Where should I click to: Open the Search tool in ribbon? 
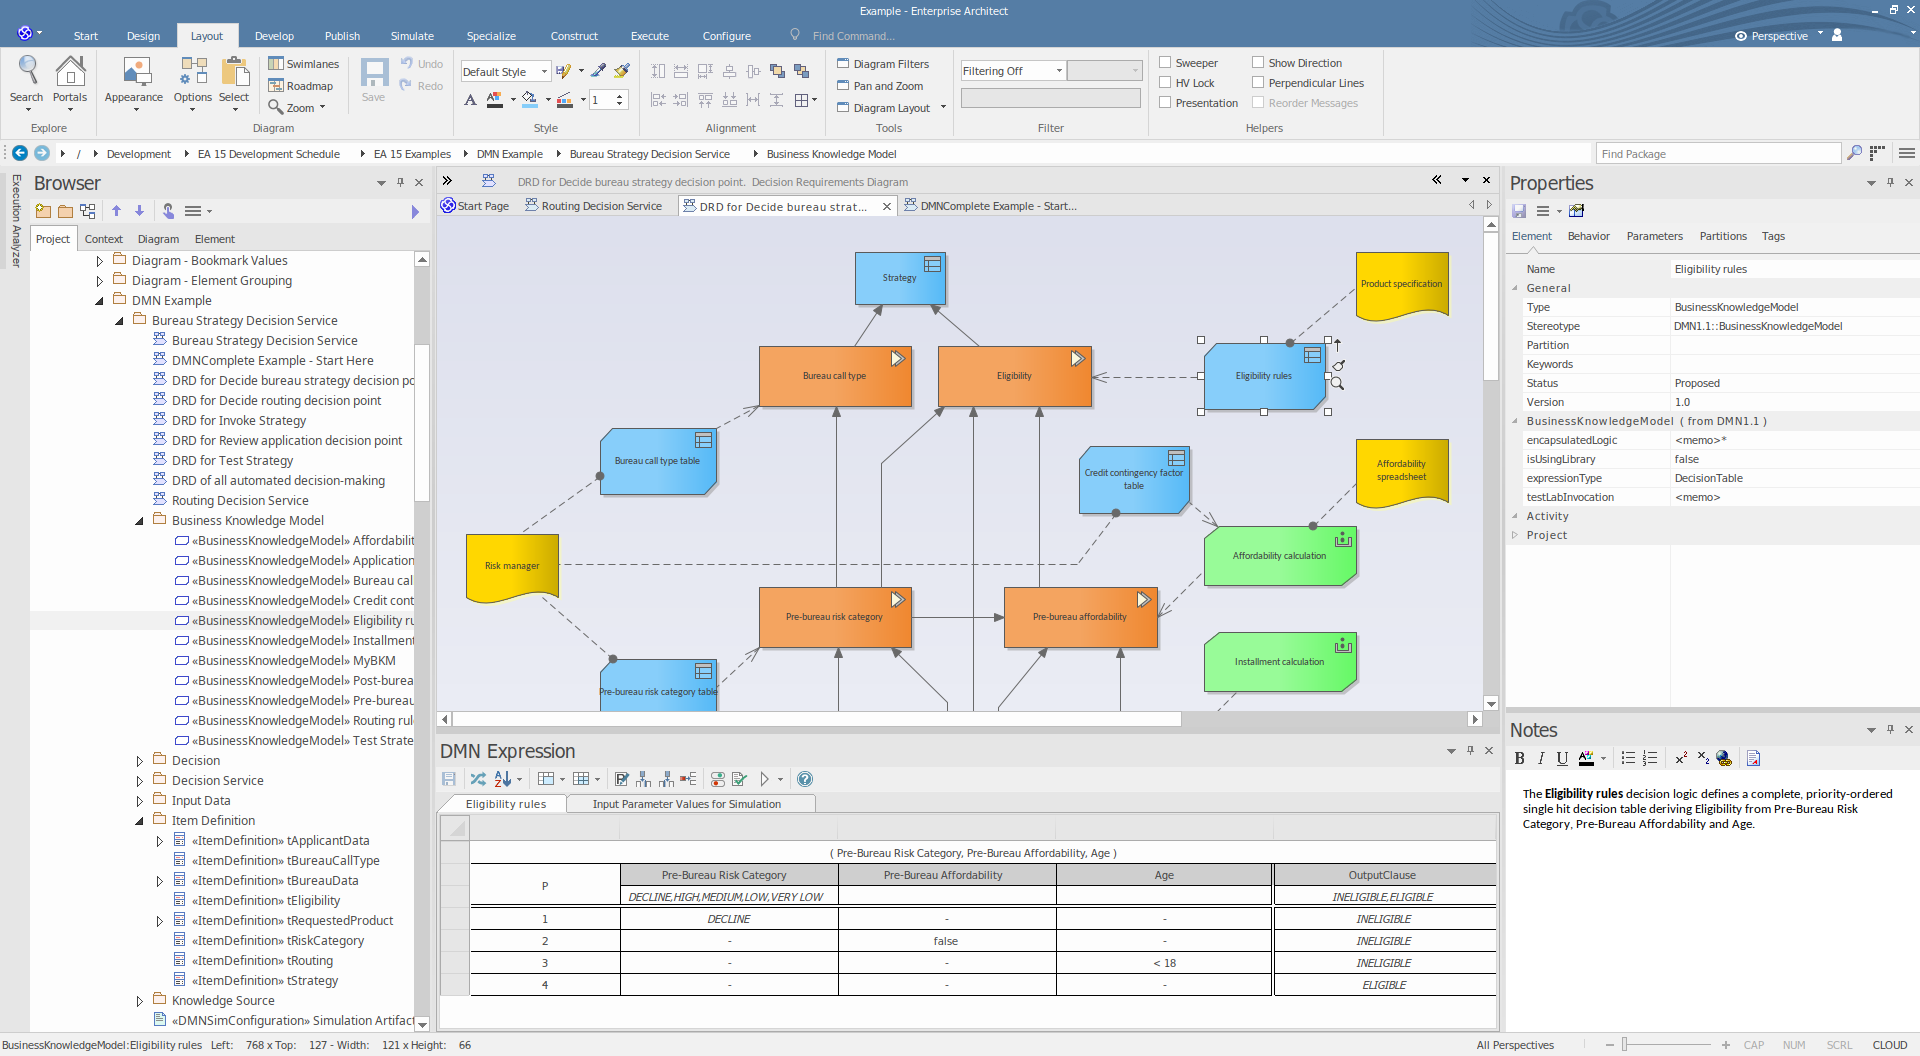pos(27,80)
